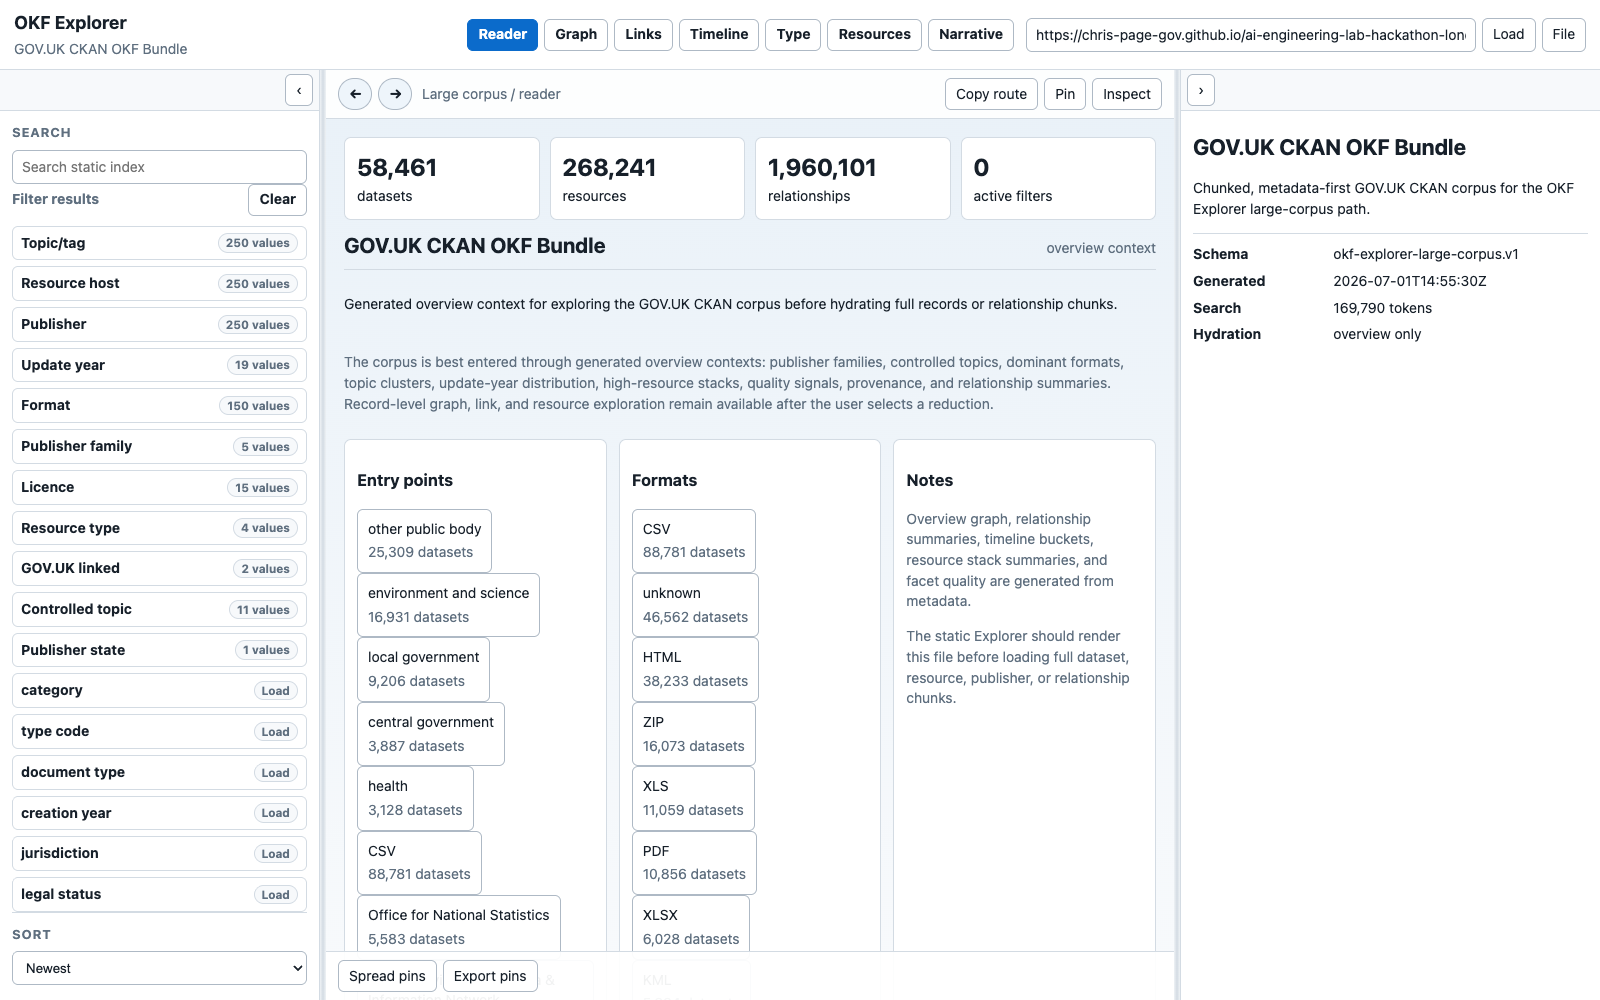Load the category facet
This screenshot has height=1000, width=1600.
pos(275,691)
